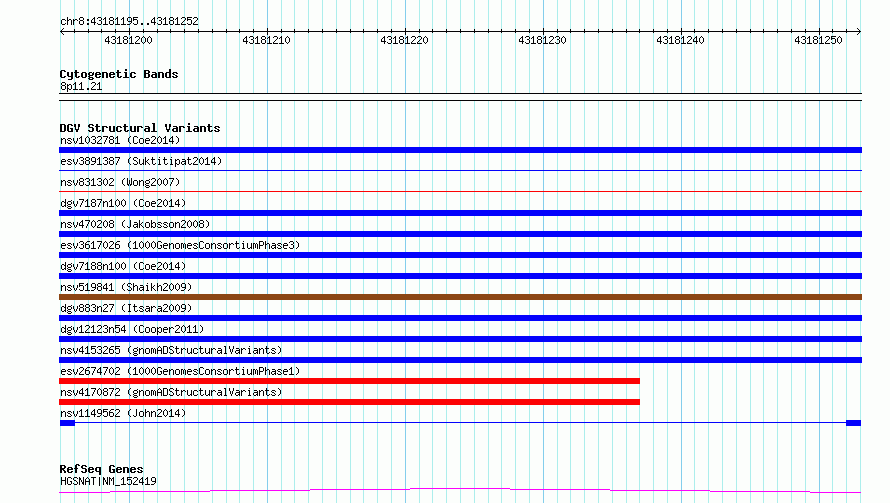
Task: Click the magenta HGSNAT gene feature line
Action: (460, 490)
